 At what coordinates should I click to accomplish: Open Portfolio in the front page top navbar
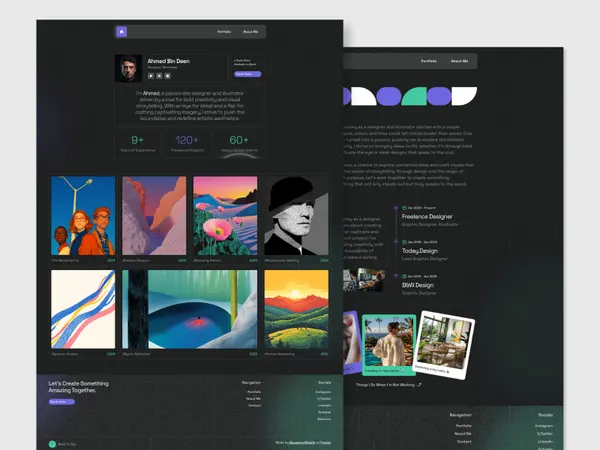click(x=224, y=32)
